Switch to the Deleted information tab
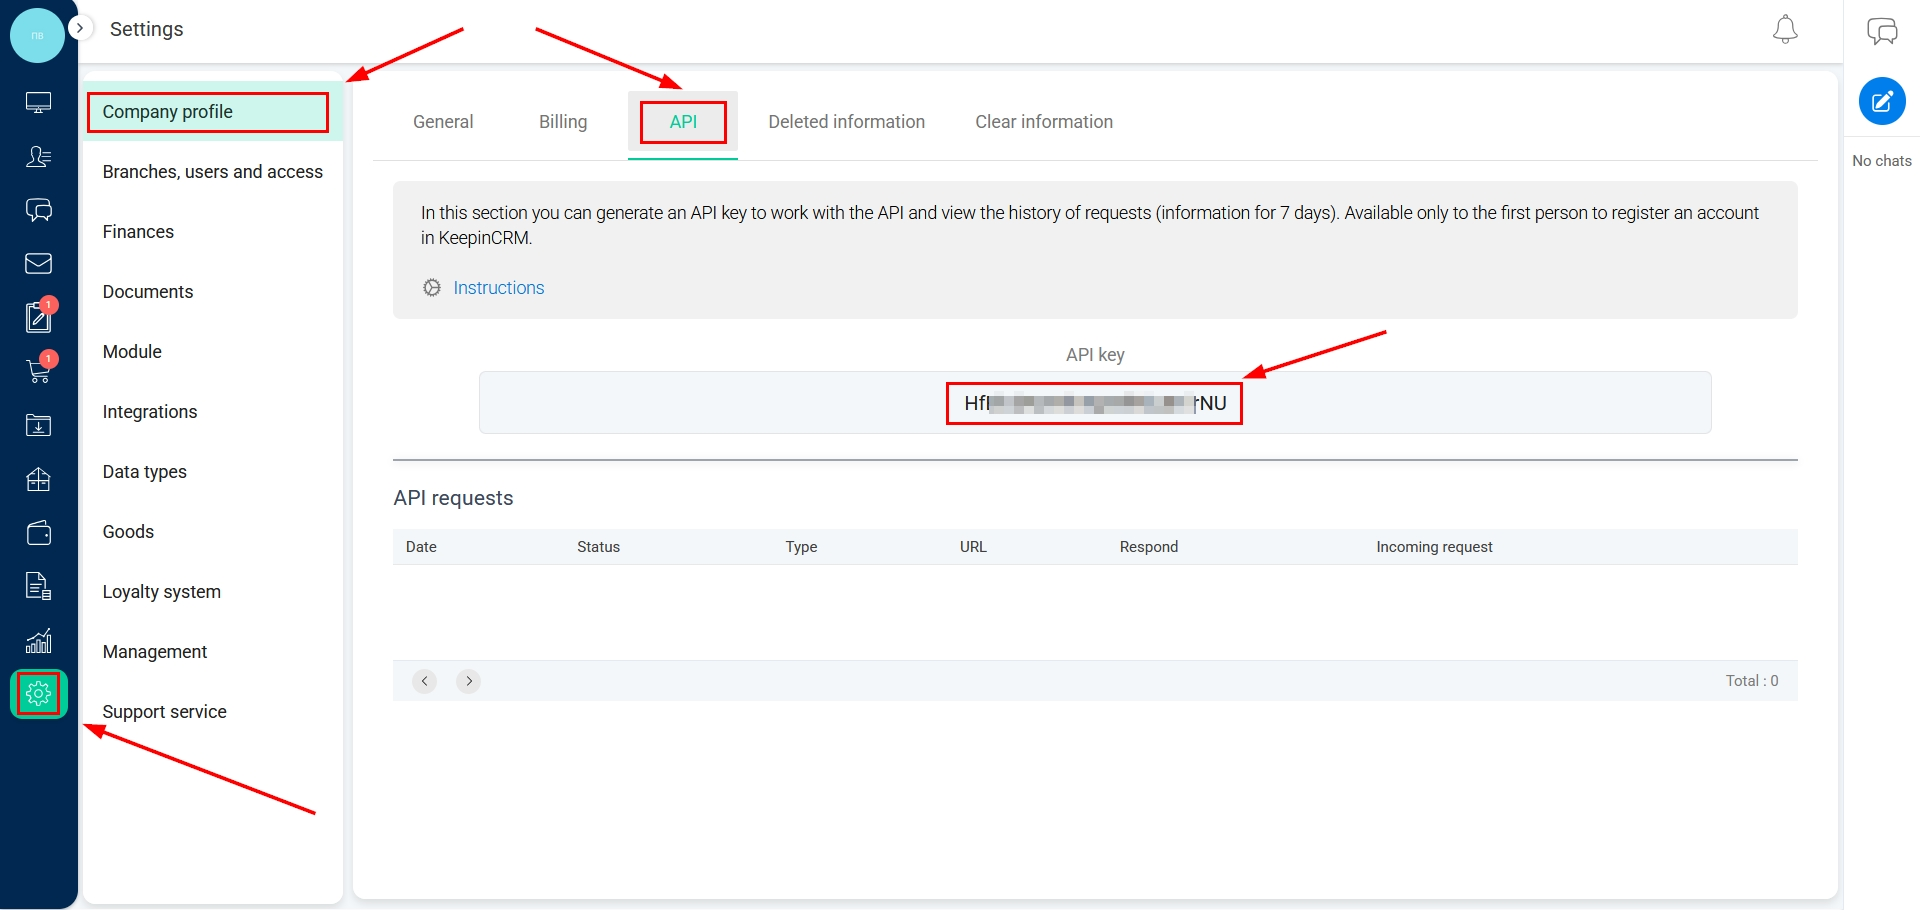 [x=846, y=122]
